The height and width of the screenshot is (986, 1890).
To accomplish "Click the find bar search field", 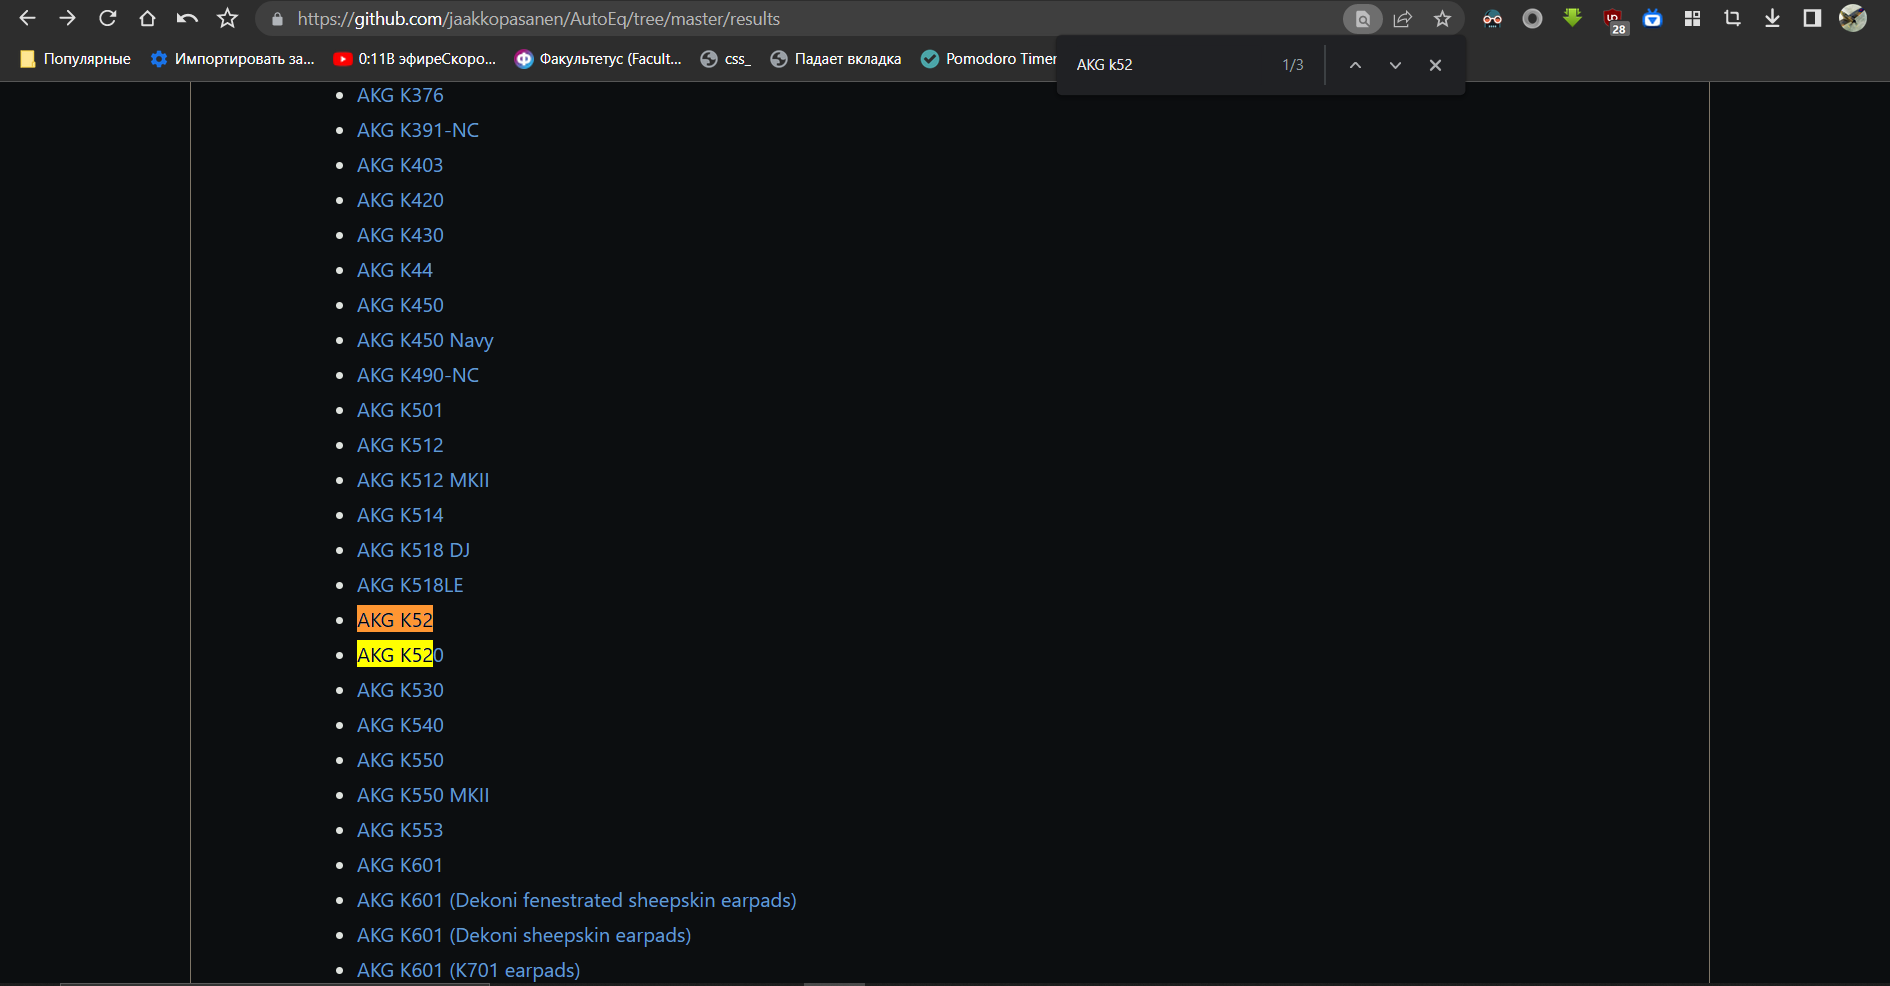I will 1170,65.
